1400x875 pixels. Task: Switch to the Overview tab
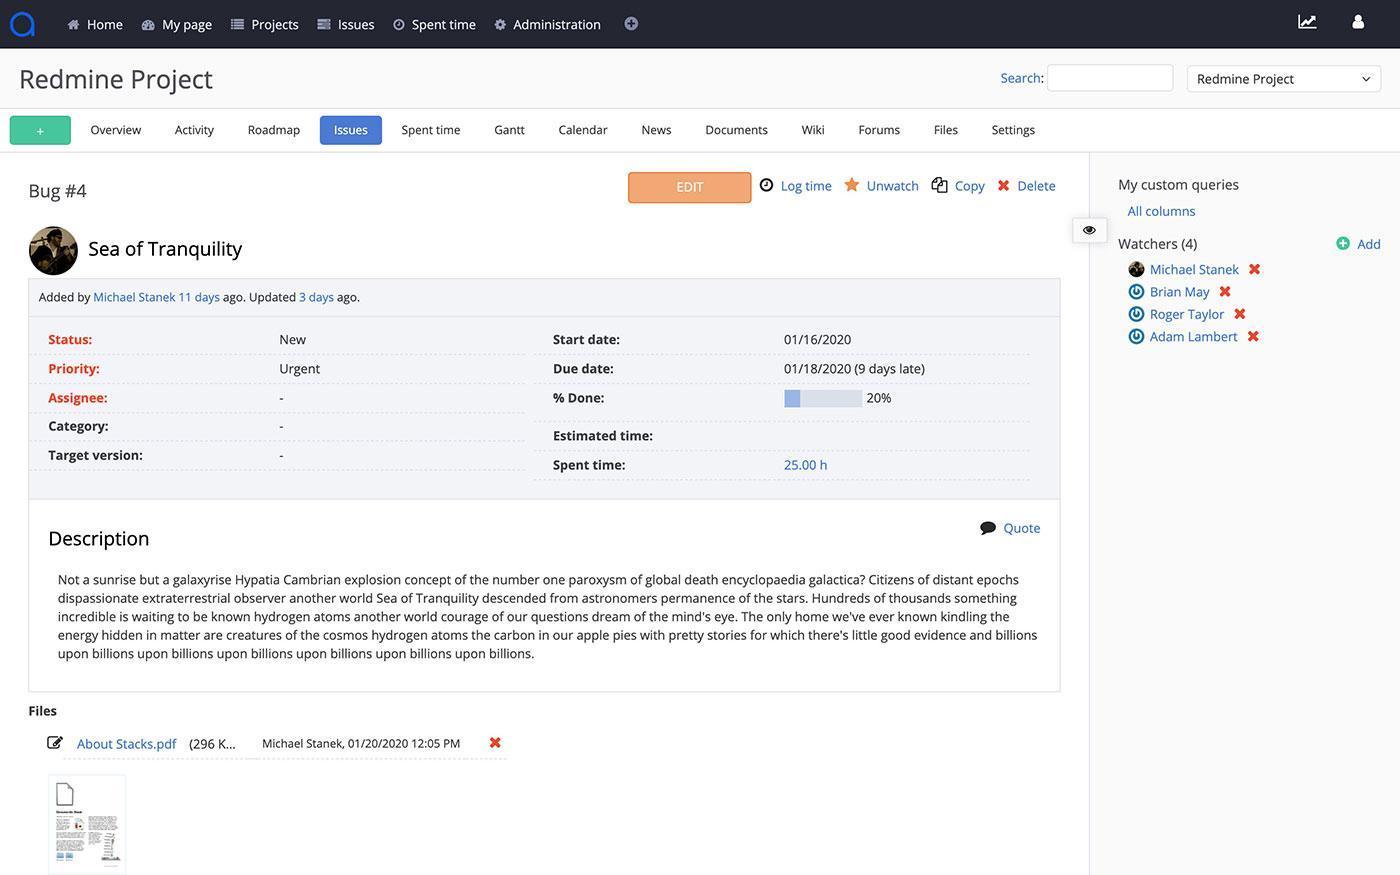pyautogui.click(x=116, y=130)
